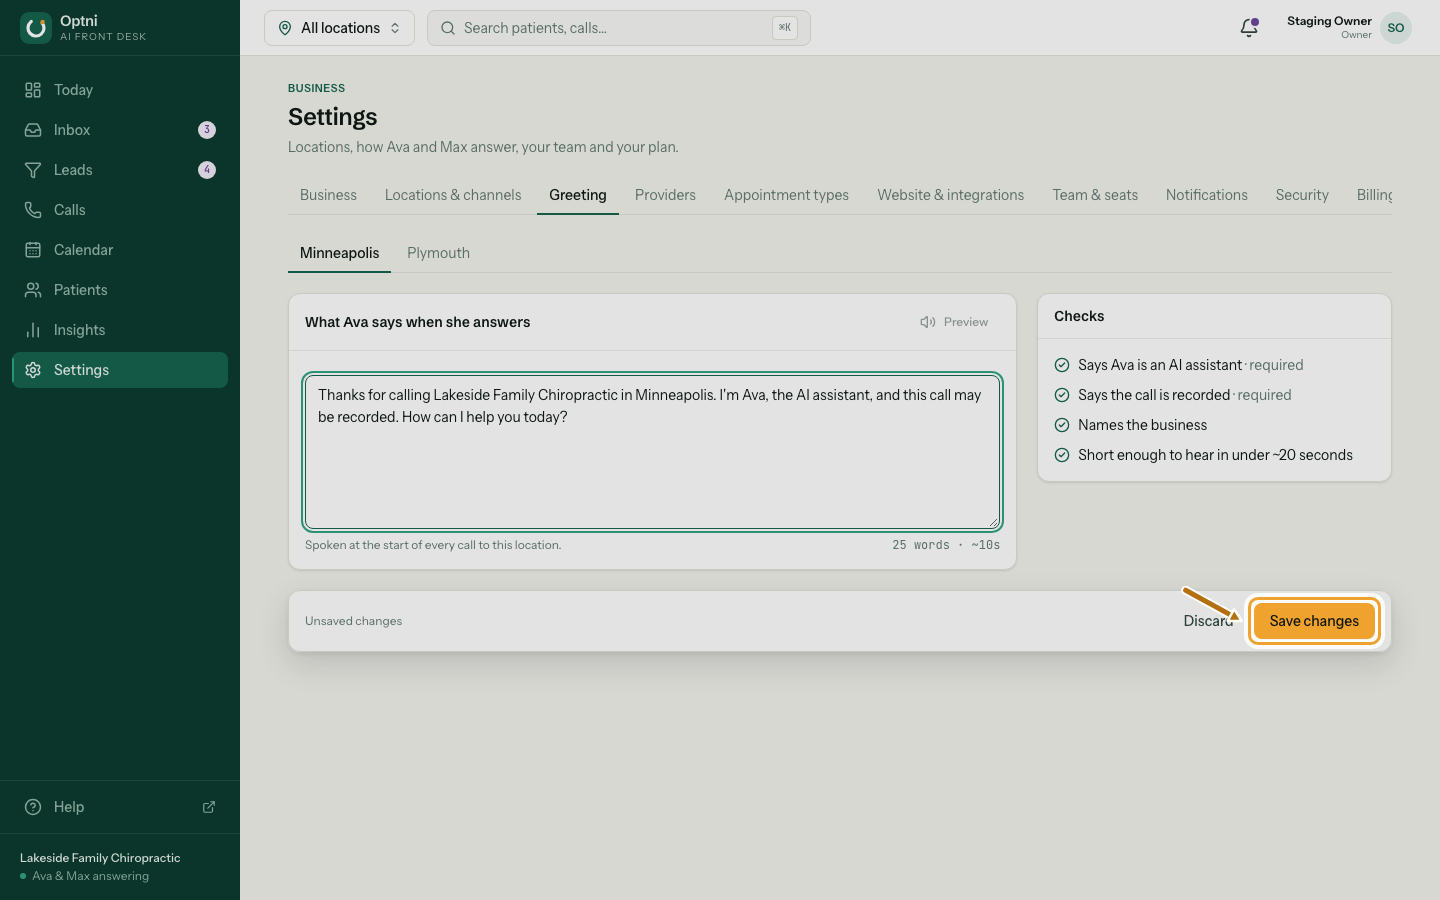Select the Providers tab
Screen dimensions: 1440x900
click(x=665, y=195)
